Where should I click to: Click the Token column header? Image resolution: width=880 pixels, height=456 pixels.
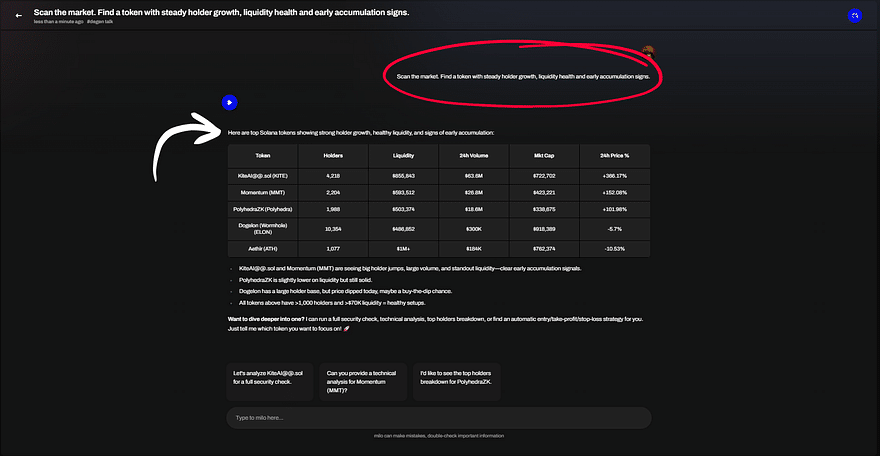click(x=263, y=156)
